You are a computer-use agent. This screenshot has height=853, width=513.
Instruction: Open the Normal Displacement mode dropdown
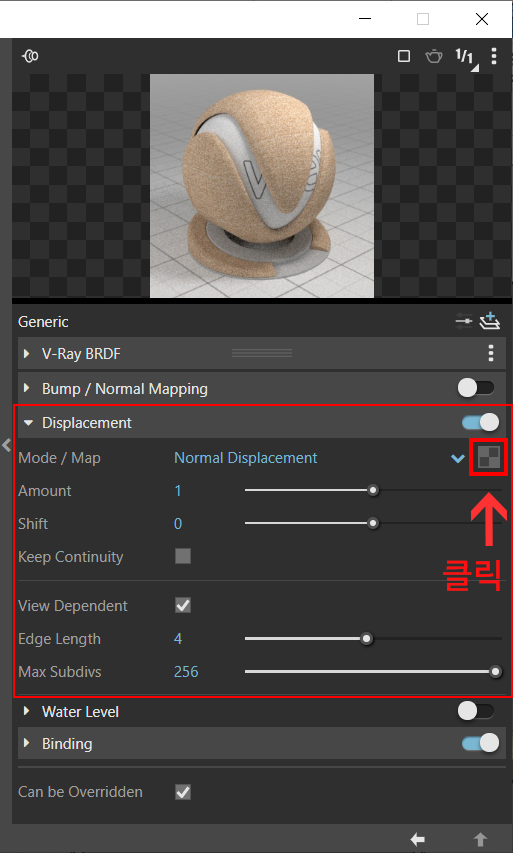[x=458, y=459]
